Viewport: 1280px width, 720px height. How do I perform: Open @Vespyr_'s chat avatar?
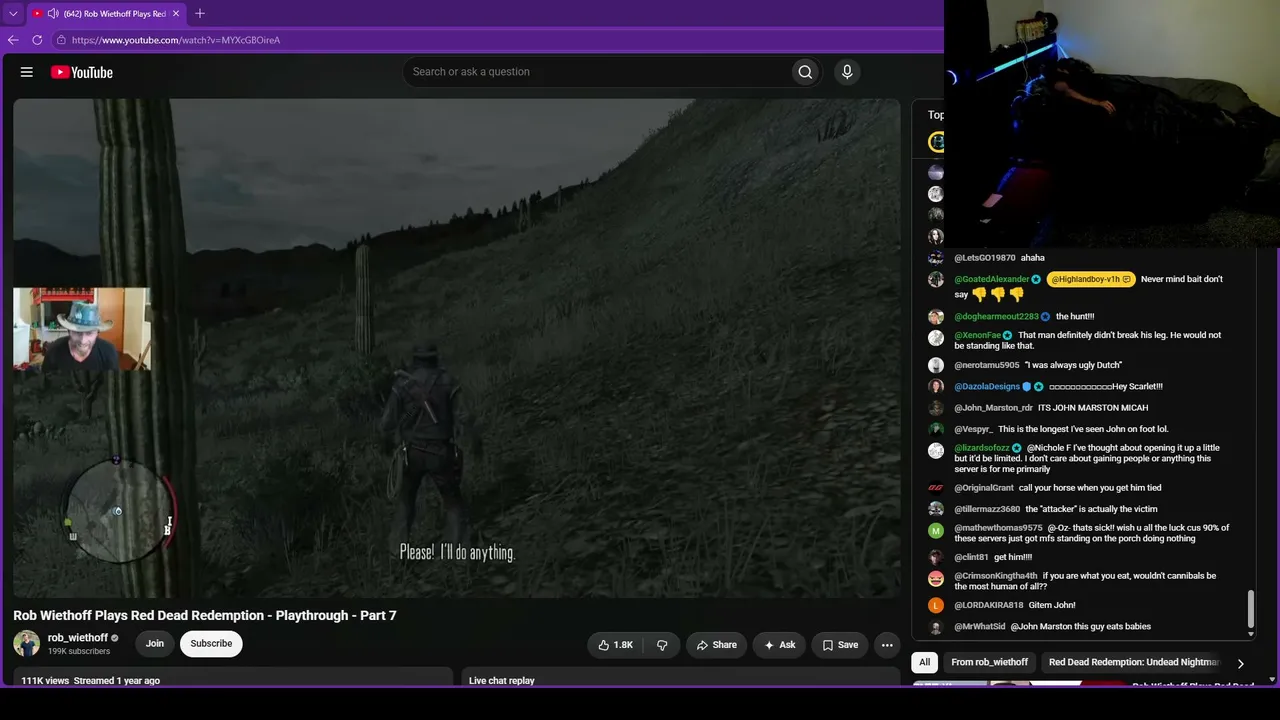tap(936, 430)
